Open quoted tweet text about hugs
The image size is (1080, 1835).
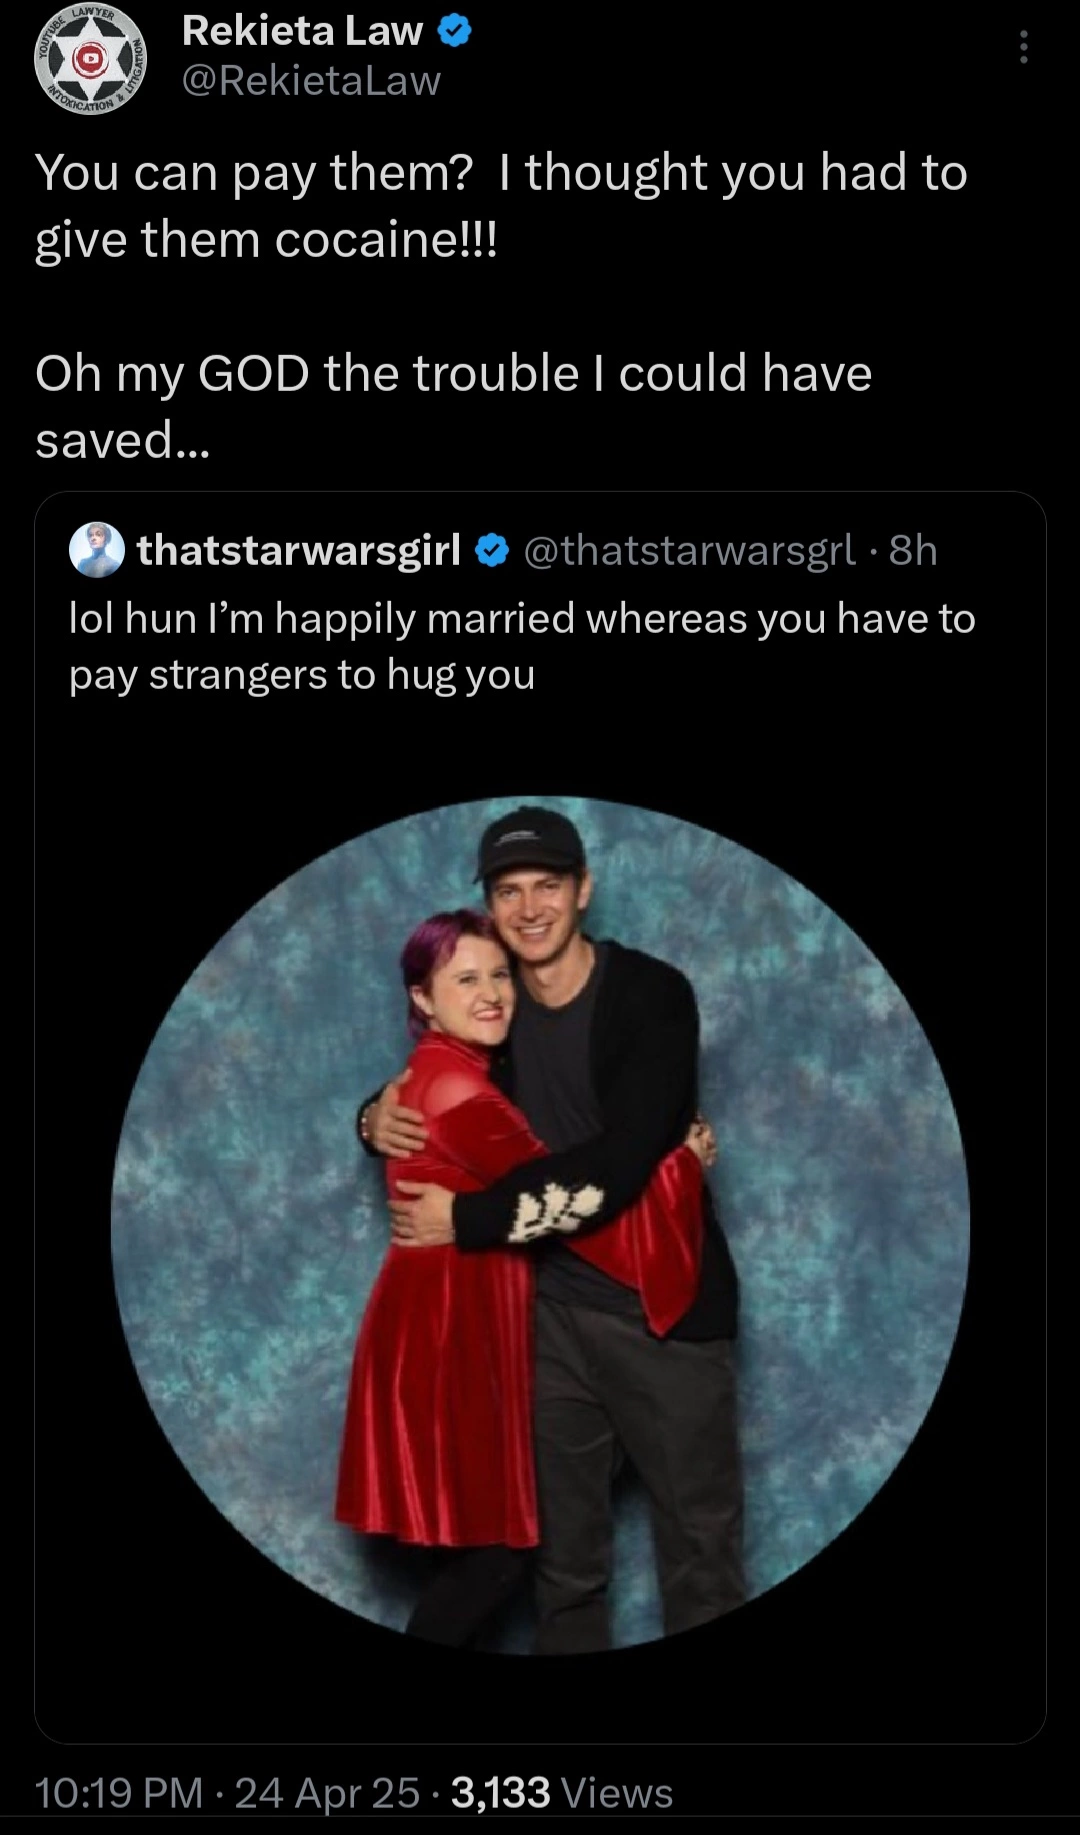(x=522, y=647)
